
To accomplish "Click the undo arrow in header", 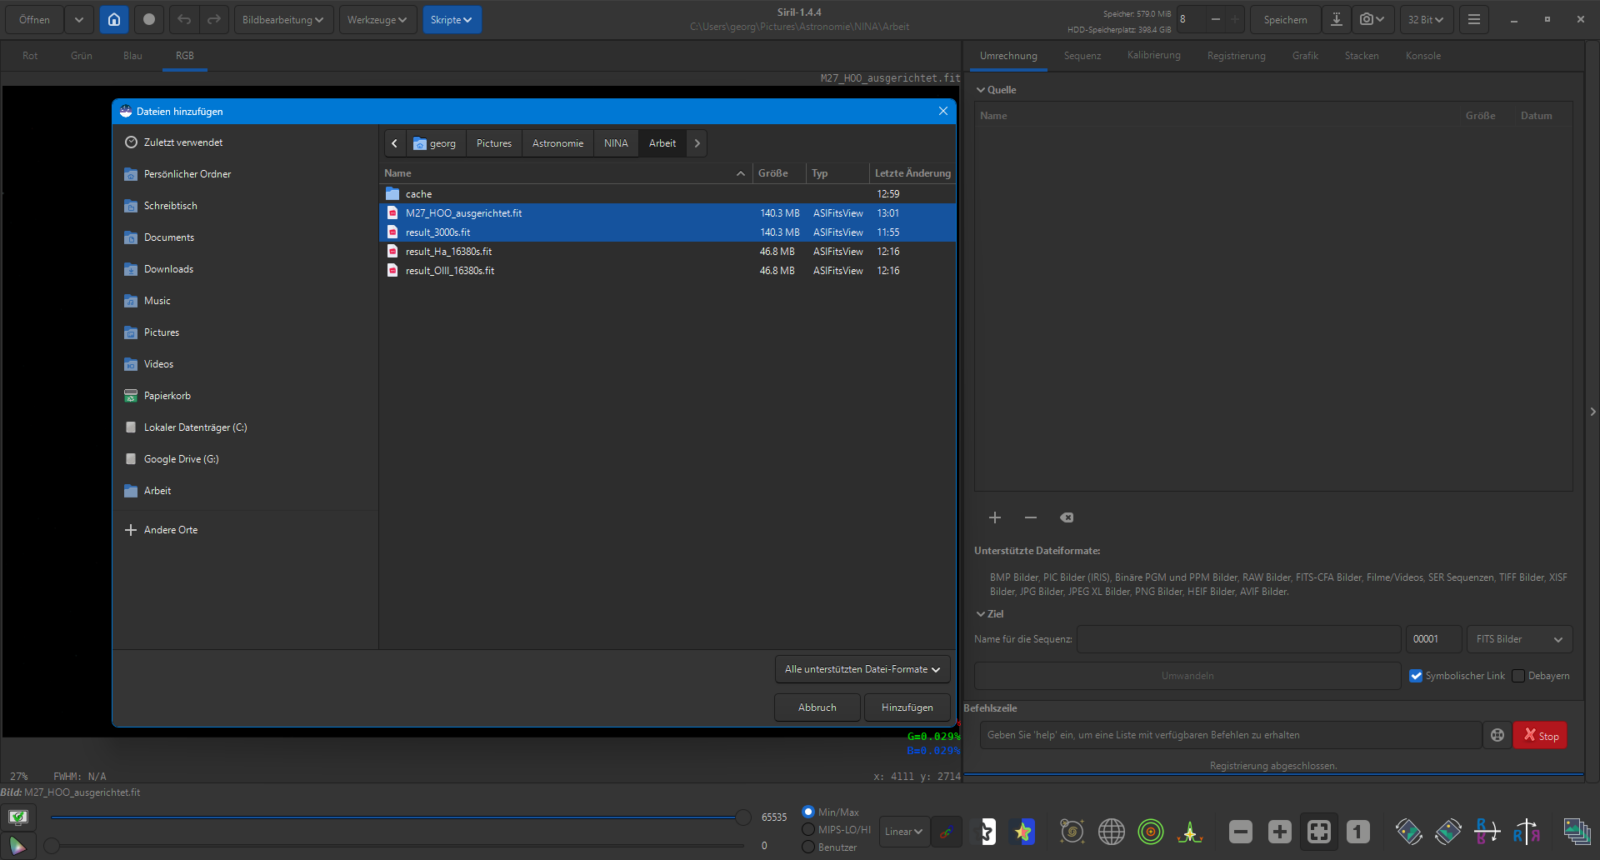I will (184, 20).
